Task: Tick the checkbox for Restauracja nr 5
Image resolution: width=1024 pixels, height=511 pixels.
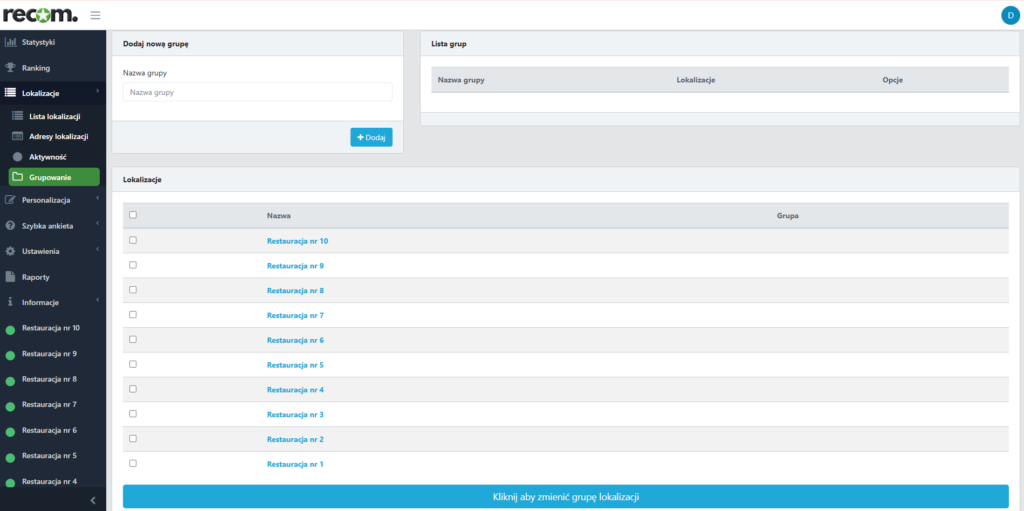Action: click(133, 364)
